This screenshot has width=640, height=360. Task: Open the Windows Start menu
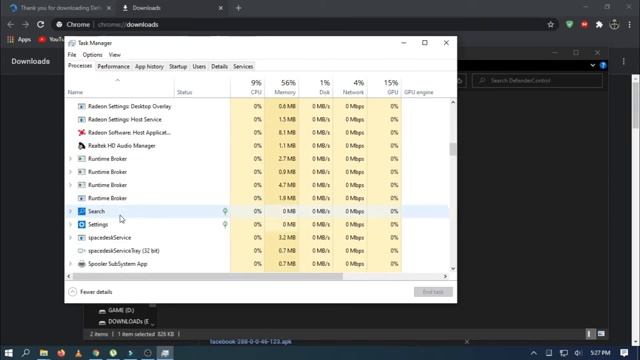click(x=8, y=353)
